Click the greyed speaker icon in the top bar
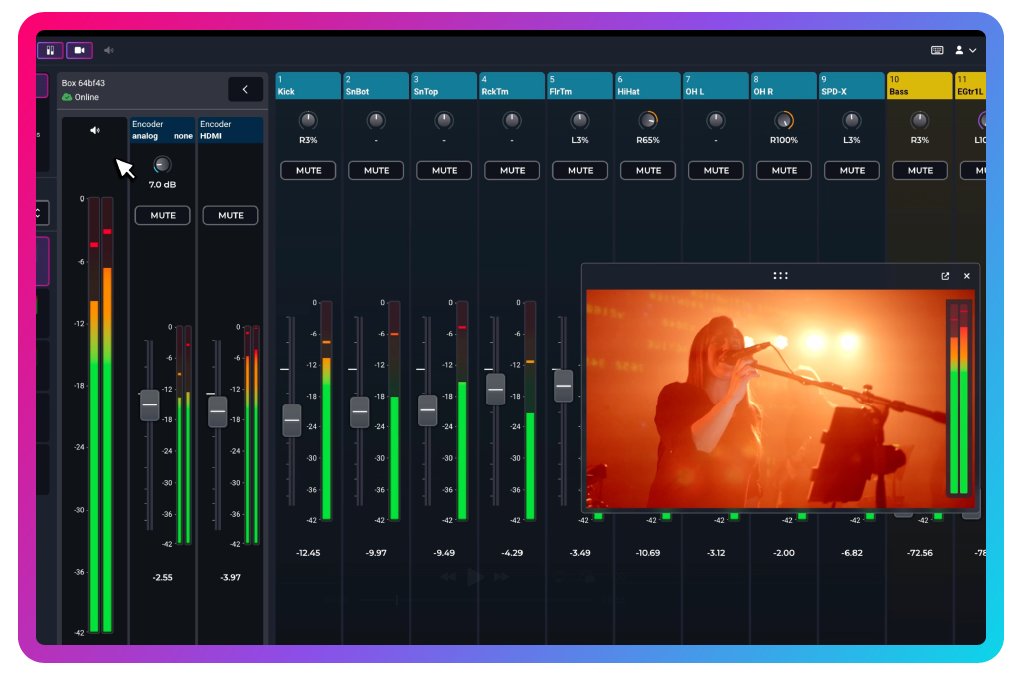Image resolution: width=1024 pixels, height=675 pixels. pos(108,50)
